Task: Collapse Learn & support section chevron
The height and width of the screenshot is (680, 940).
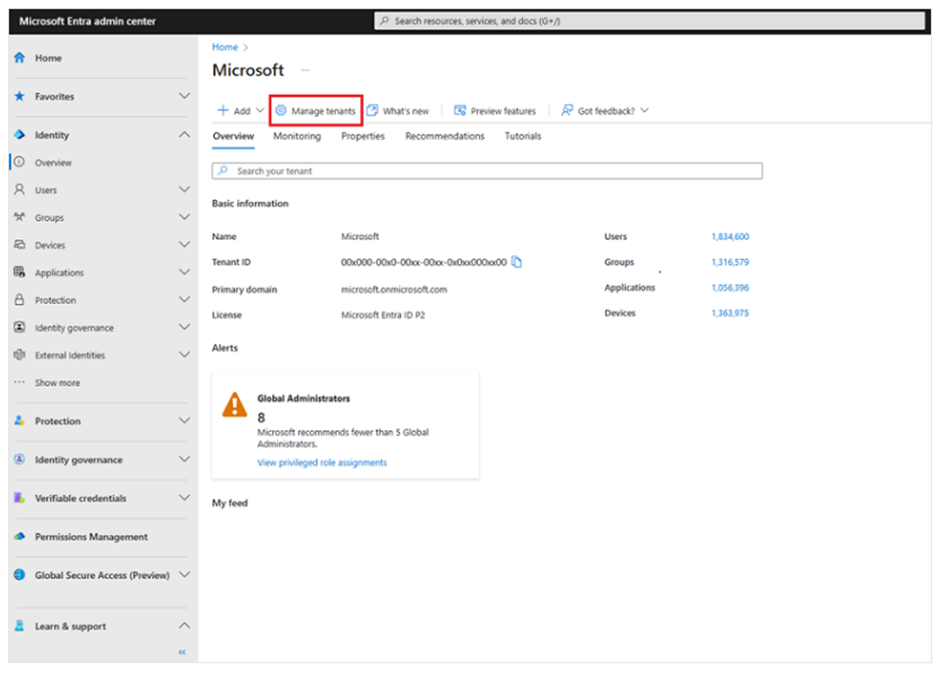Action: [185, 625]
